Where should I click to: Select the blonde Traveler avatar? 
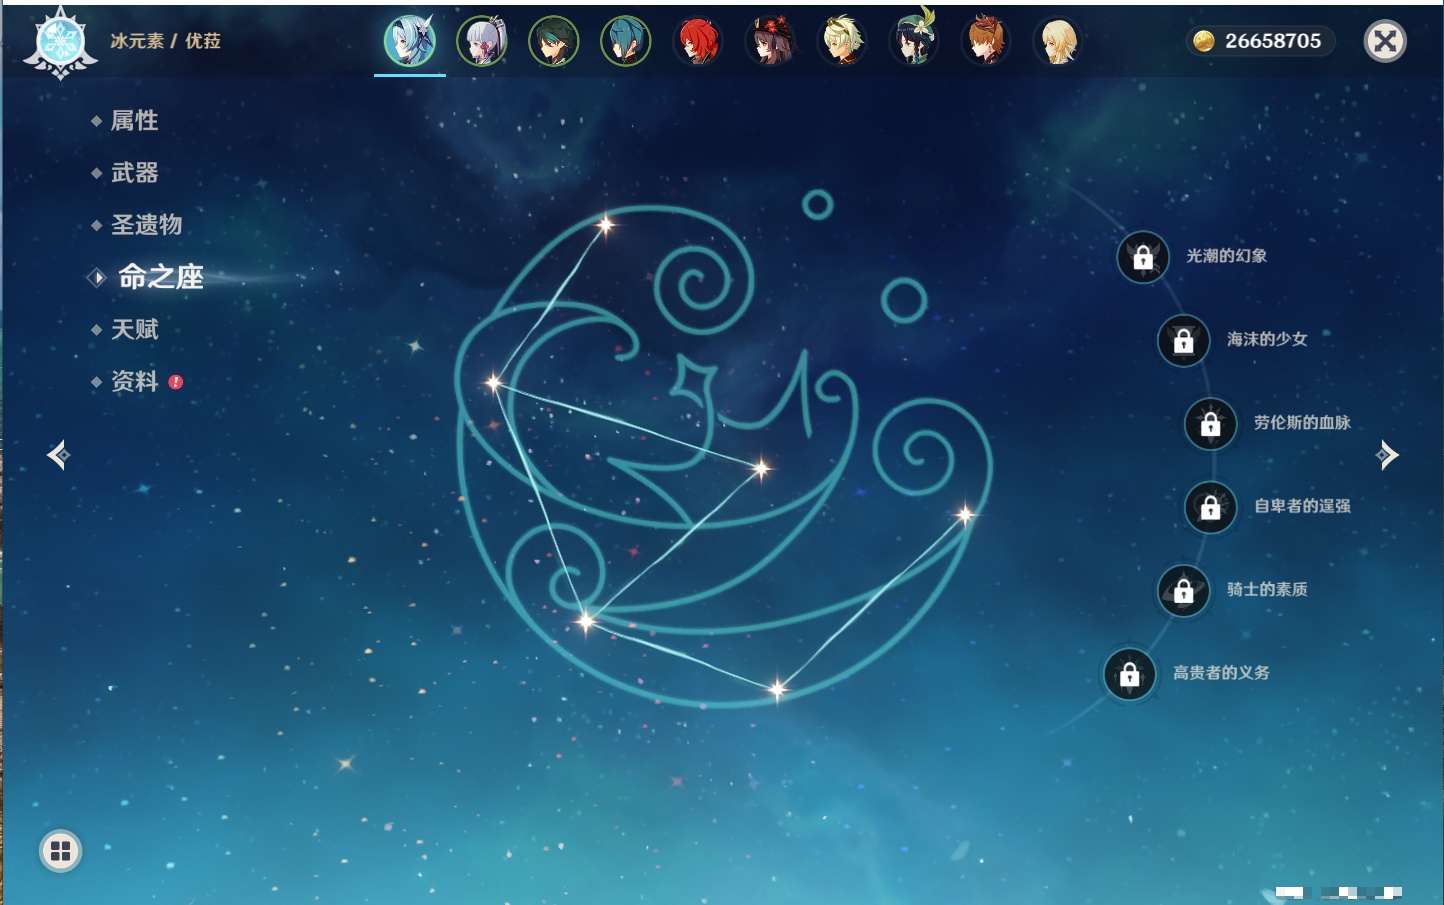pos(1057,42)
